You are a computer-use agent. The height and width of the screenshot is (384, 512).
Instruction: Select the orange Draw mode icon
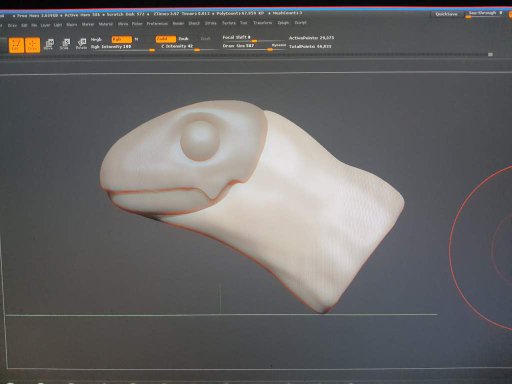pyautogui.click(x=32, y=45)
